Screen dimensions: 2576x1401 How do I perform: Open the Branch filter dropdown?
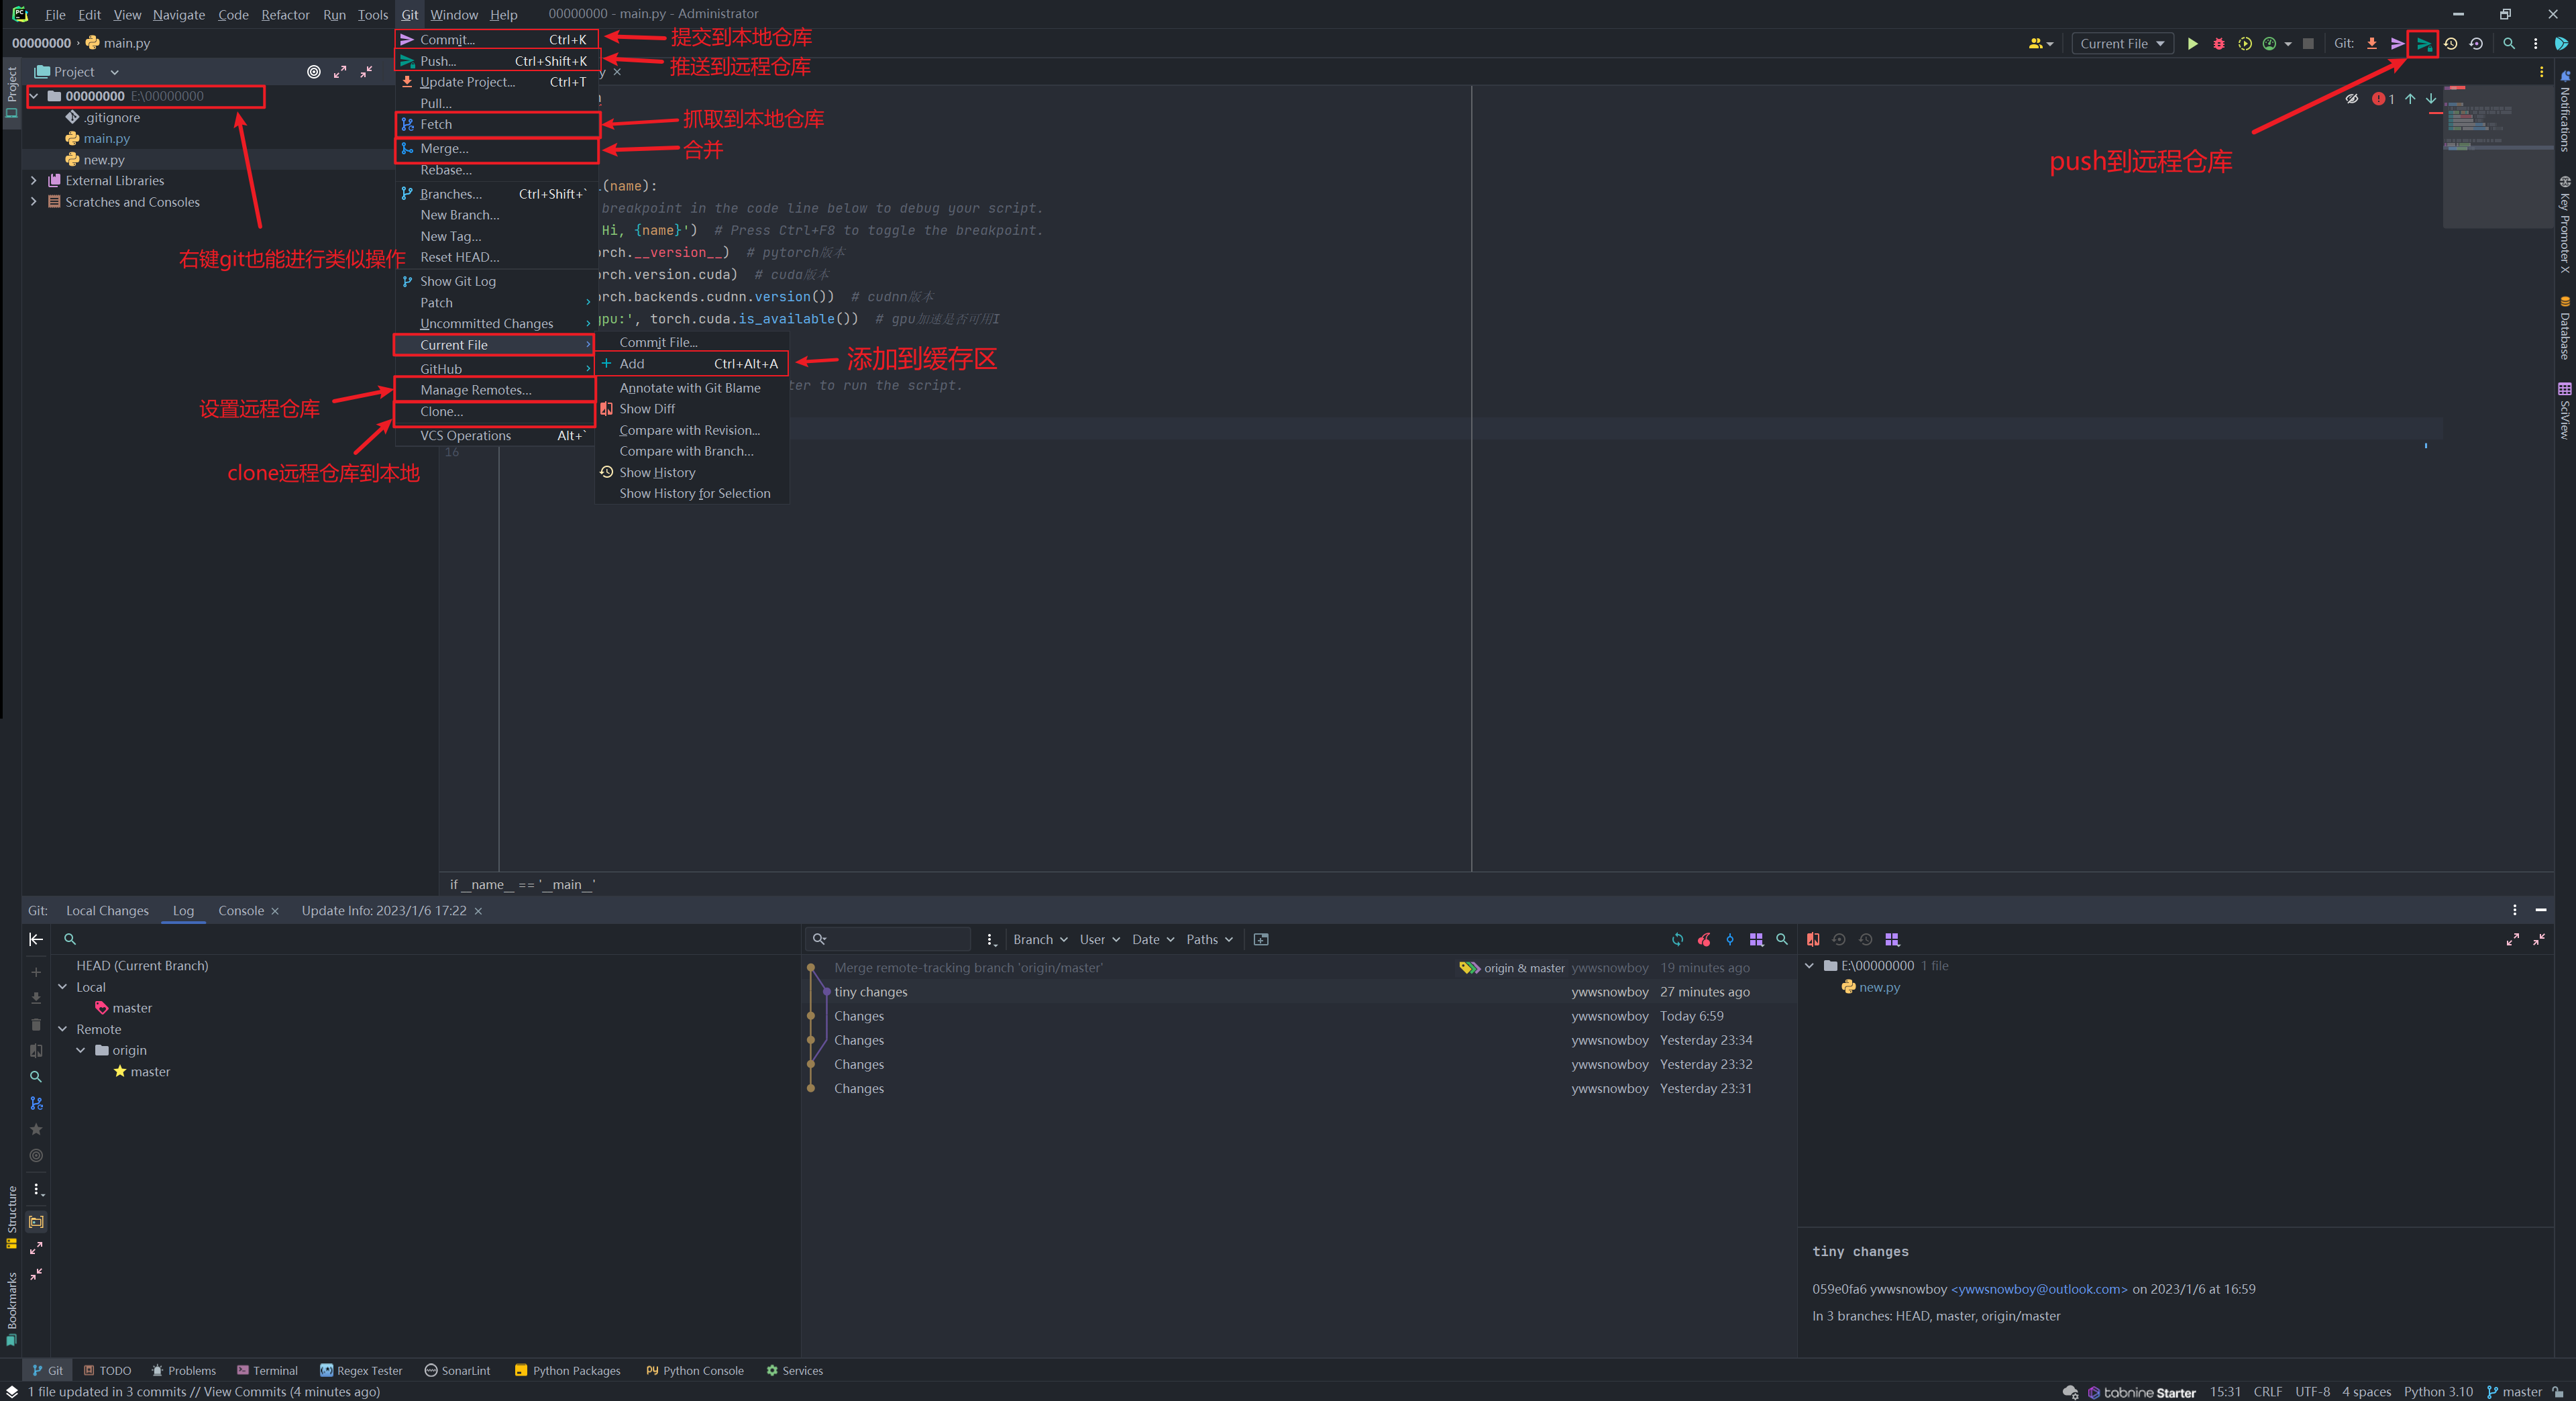coord(1040,939)
